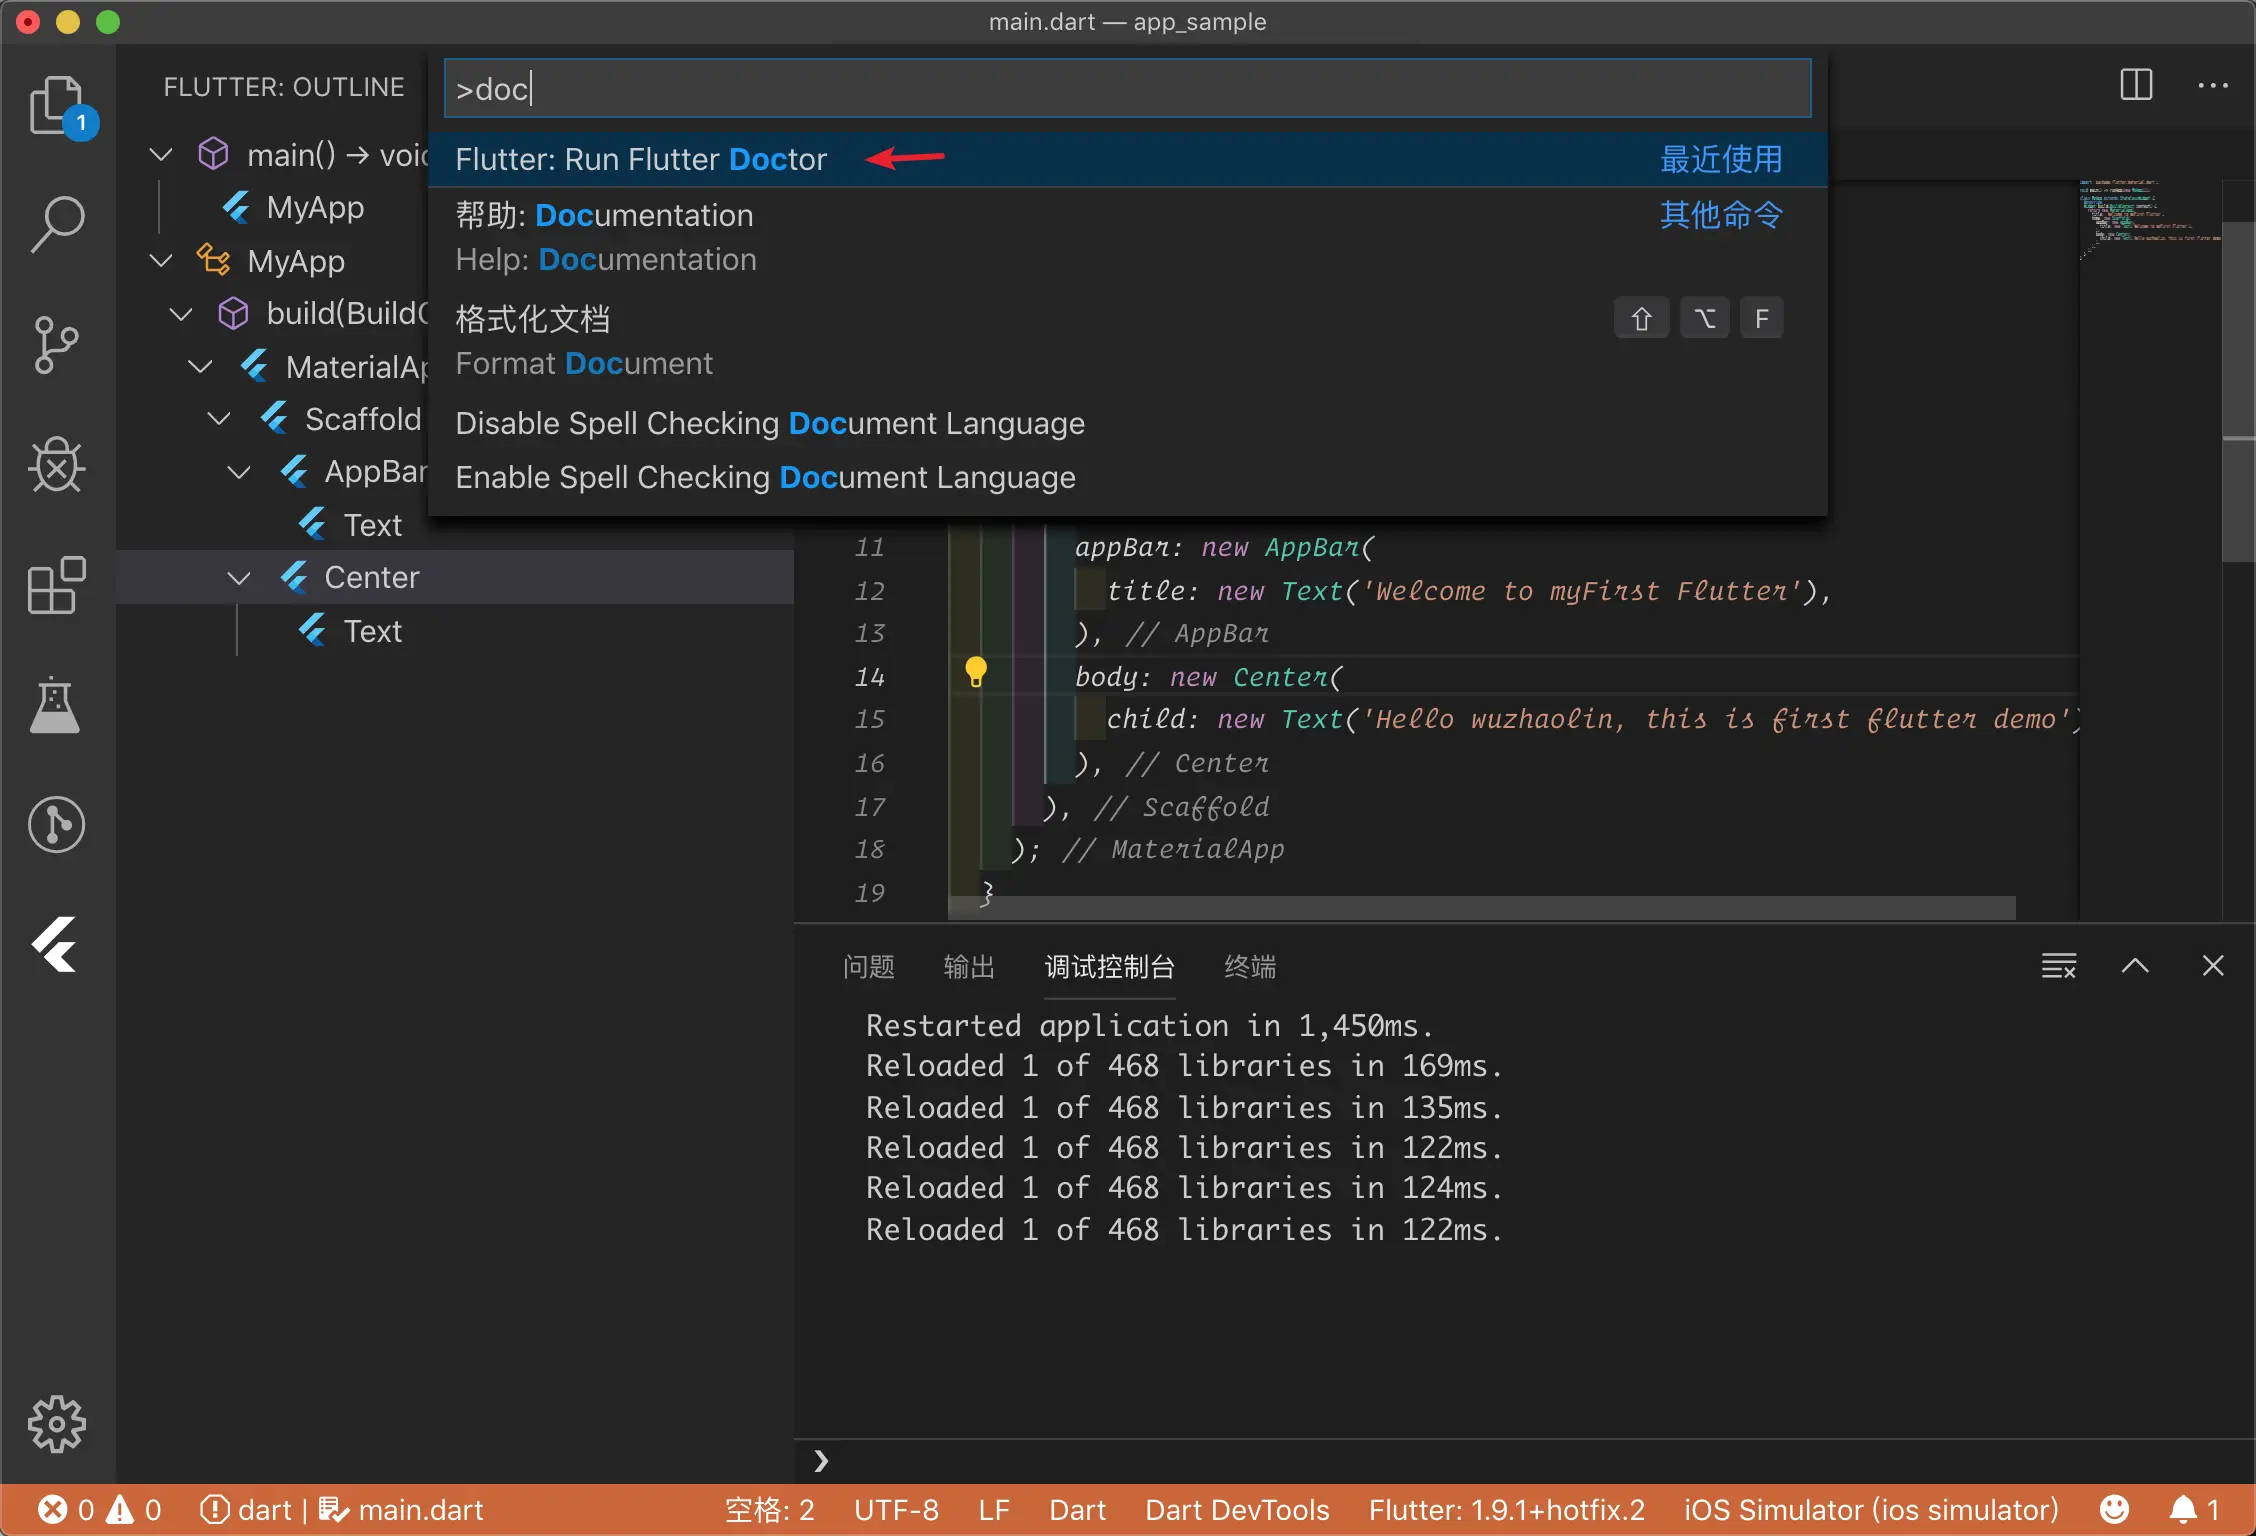Collapse the Center node in outline
Image resolution: width=2256 pixels, height=1536 pixels.
pyautogui.click(x=239, y=578)
